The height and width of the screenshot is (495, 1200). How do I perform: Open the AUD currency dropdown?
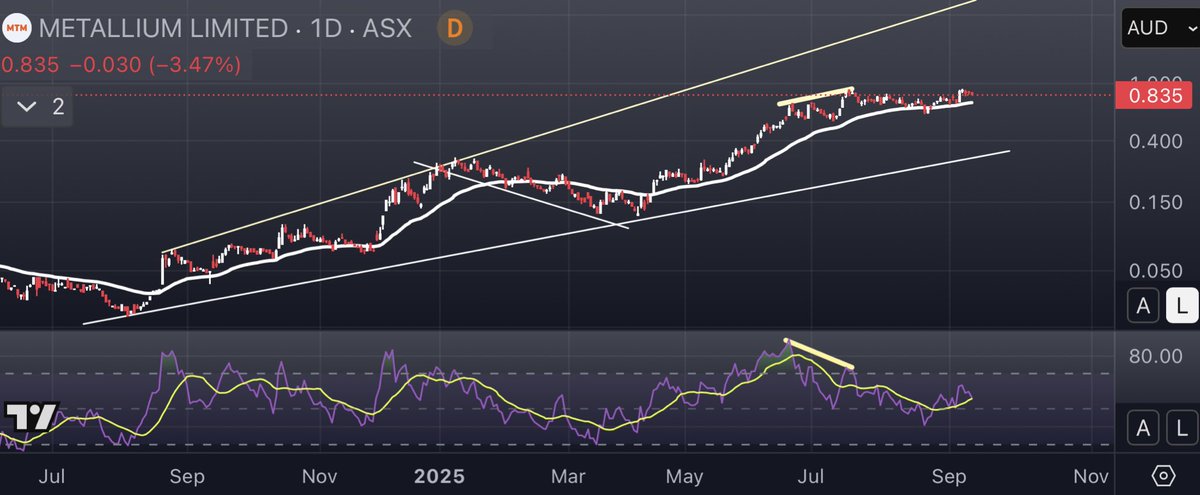pos(1159,27)
